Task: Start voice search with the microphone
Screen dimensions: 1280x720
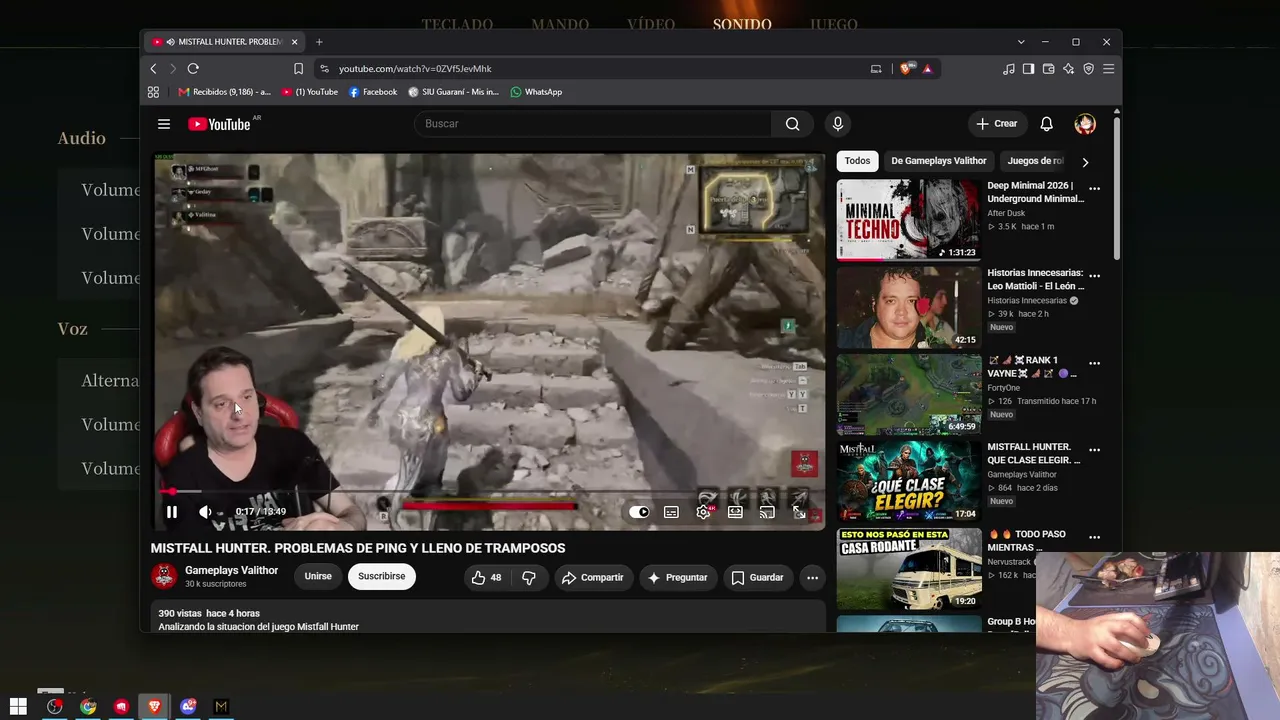Action: pyautogui.click(x=838, y=124)
